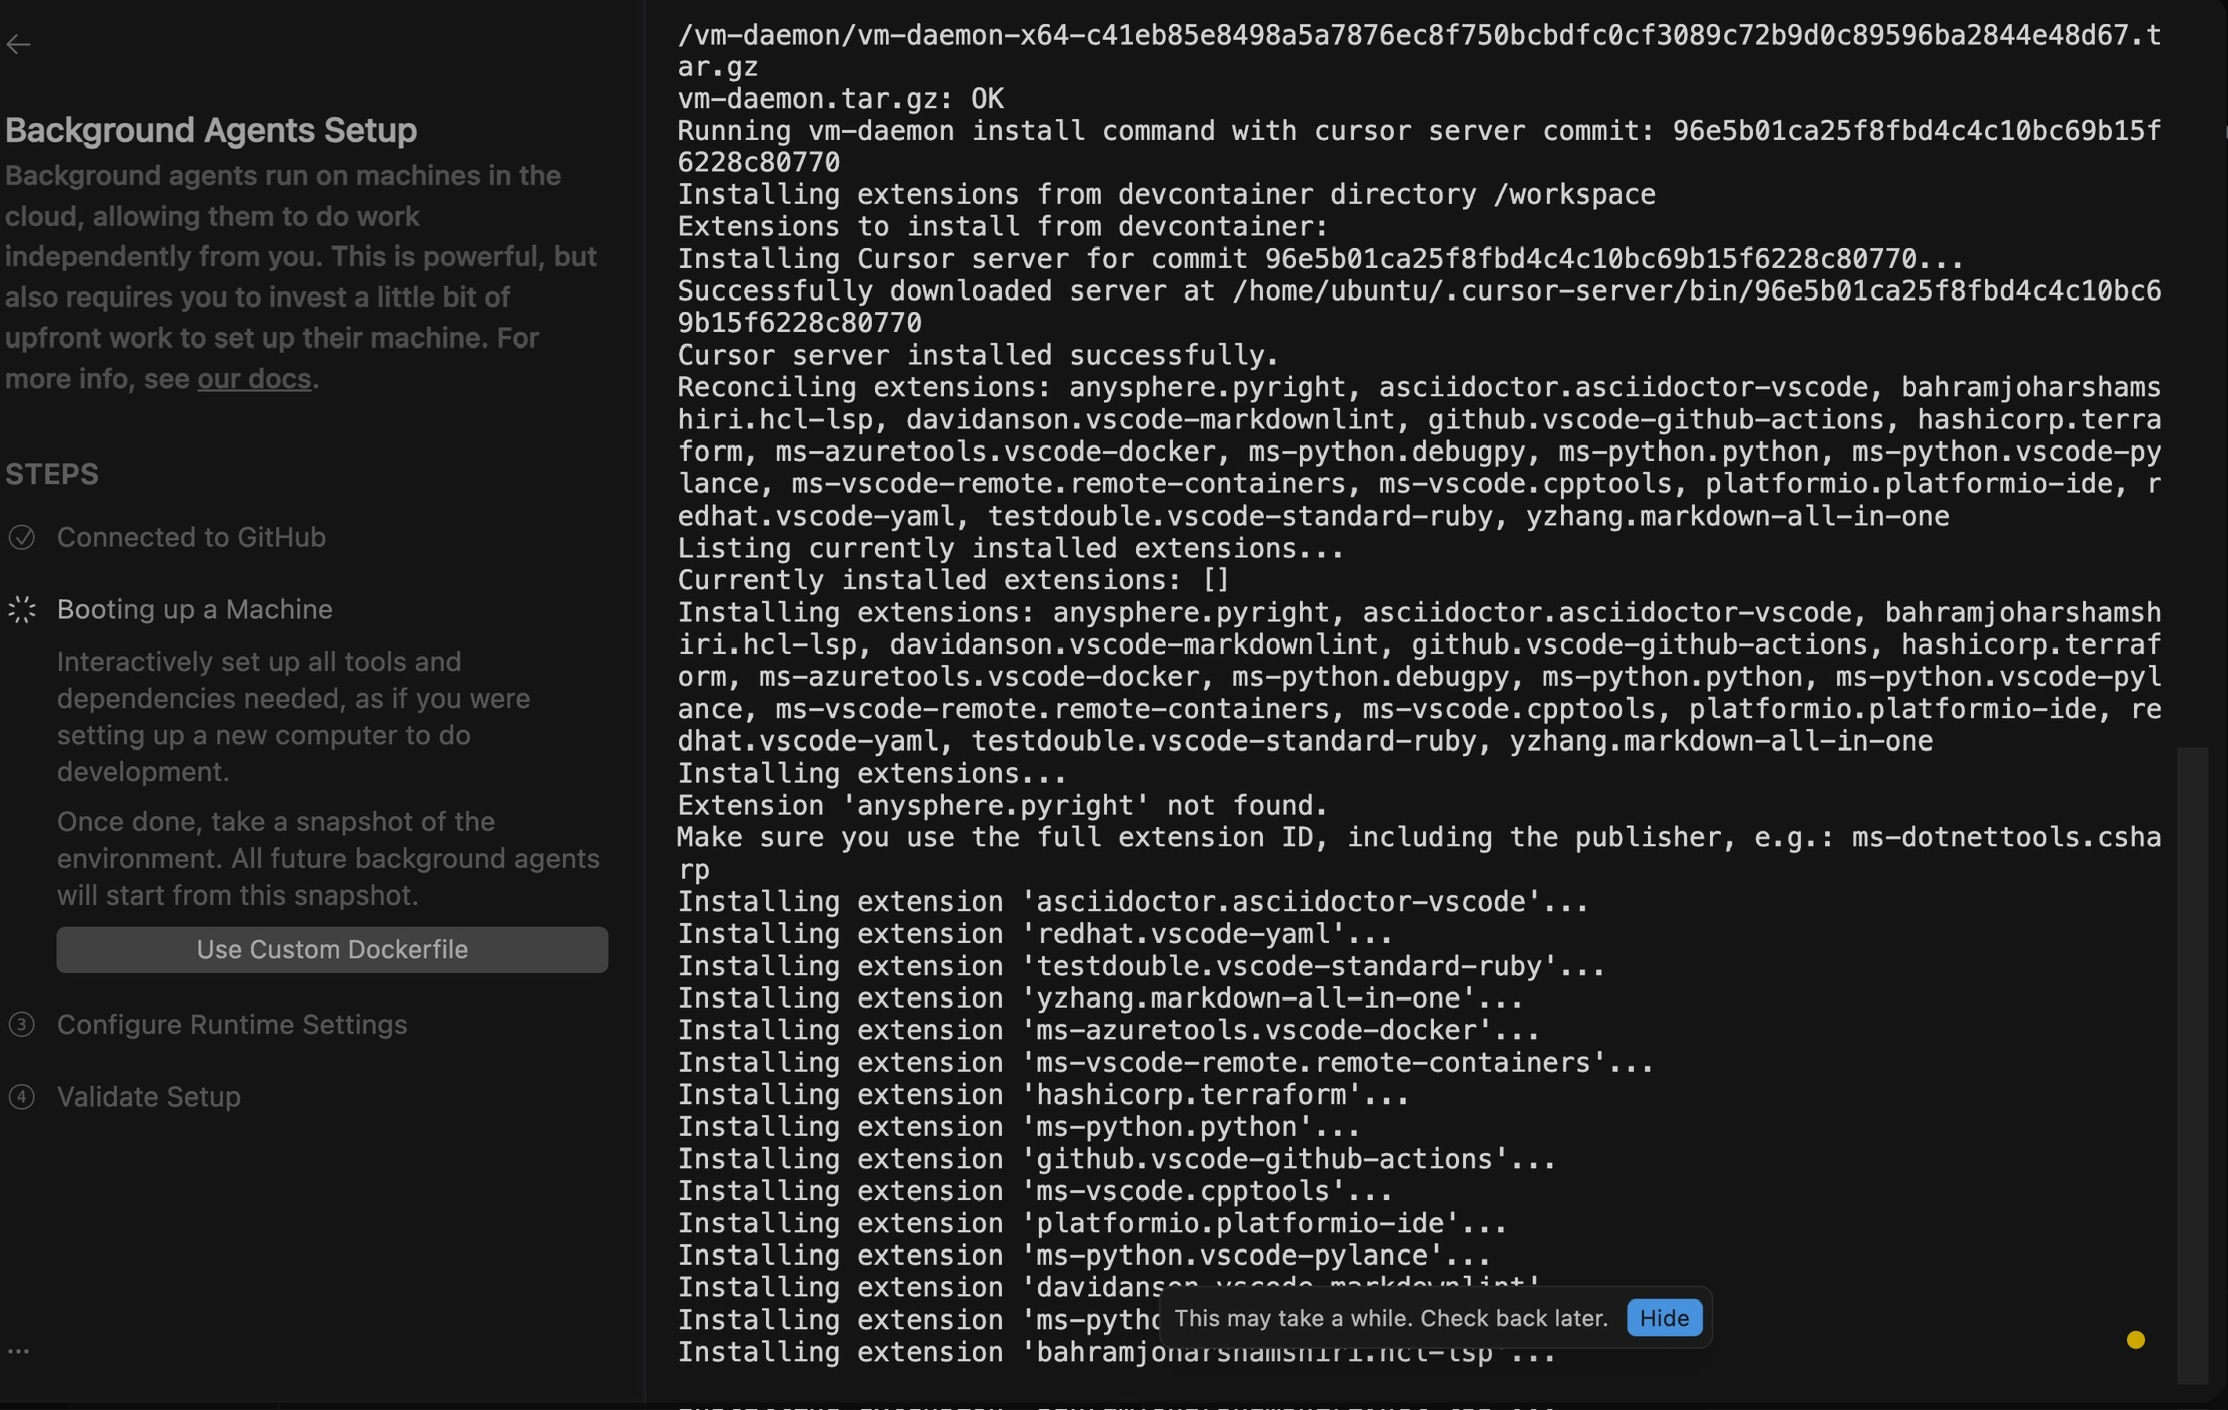Viewport: 2228px width, 1410px height.
Task: Click the 'Interactively set up all tools' description
Action: 294,717
